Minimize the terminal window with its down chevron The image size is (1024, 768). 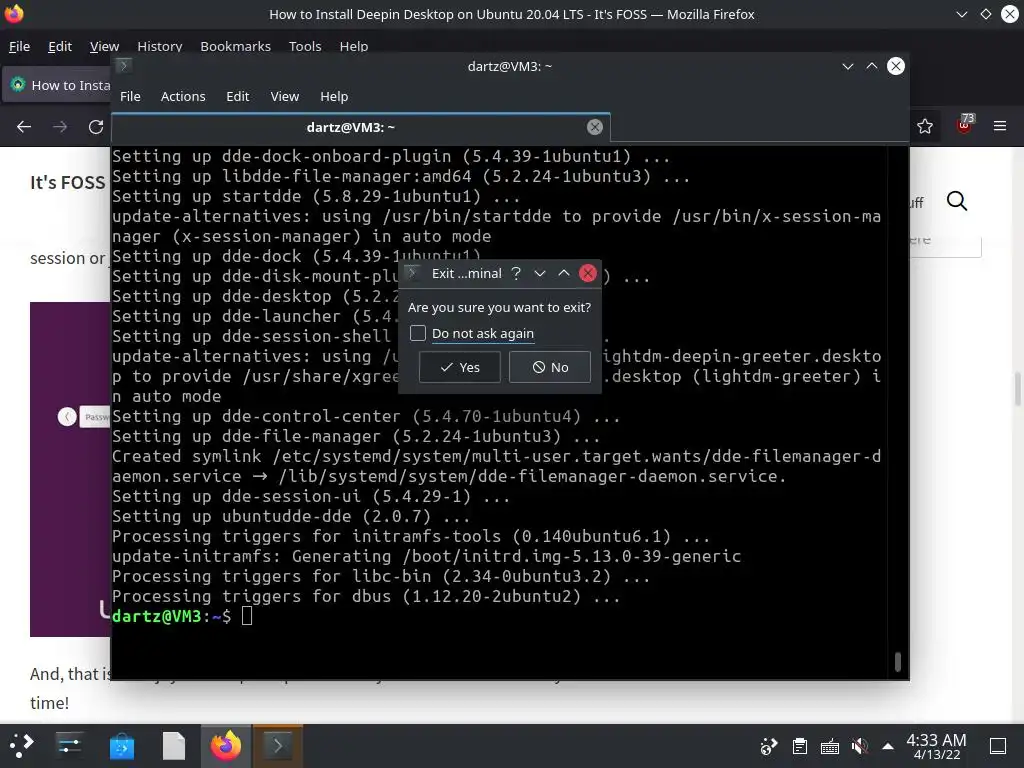tap(848, 66)
